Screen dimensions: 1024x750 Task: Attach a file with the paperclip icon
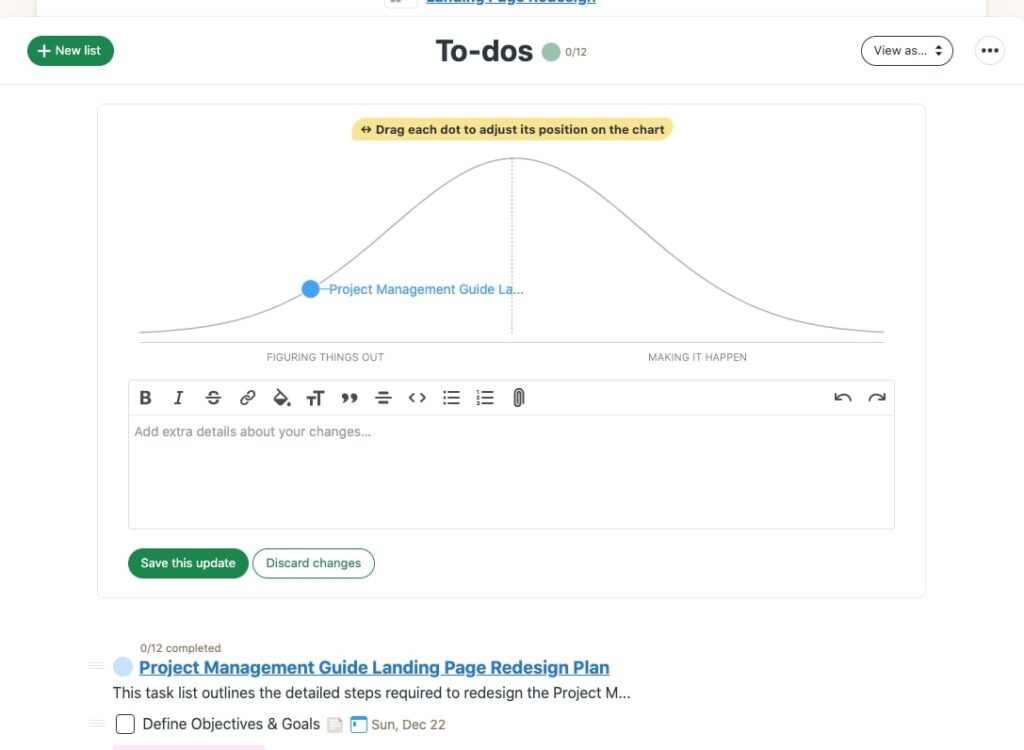coord(518,397)
